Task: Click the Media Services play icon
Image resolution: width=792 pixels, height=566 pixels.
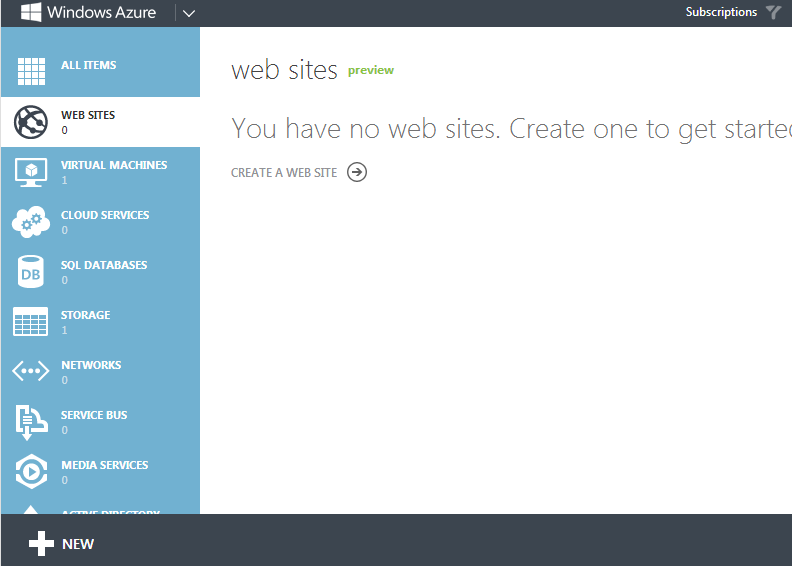Action: coord(31,471)
